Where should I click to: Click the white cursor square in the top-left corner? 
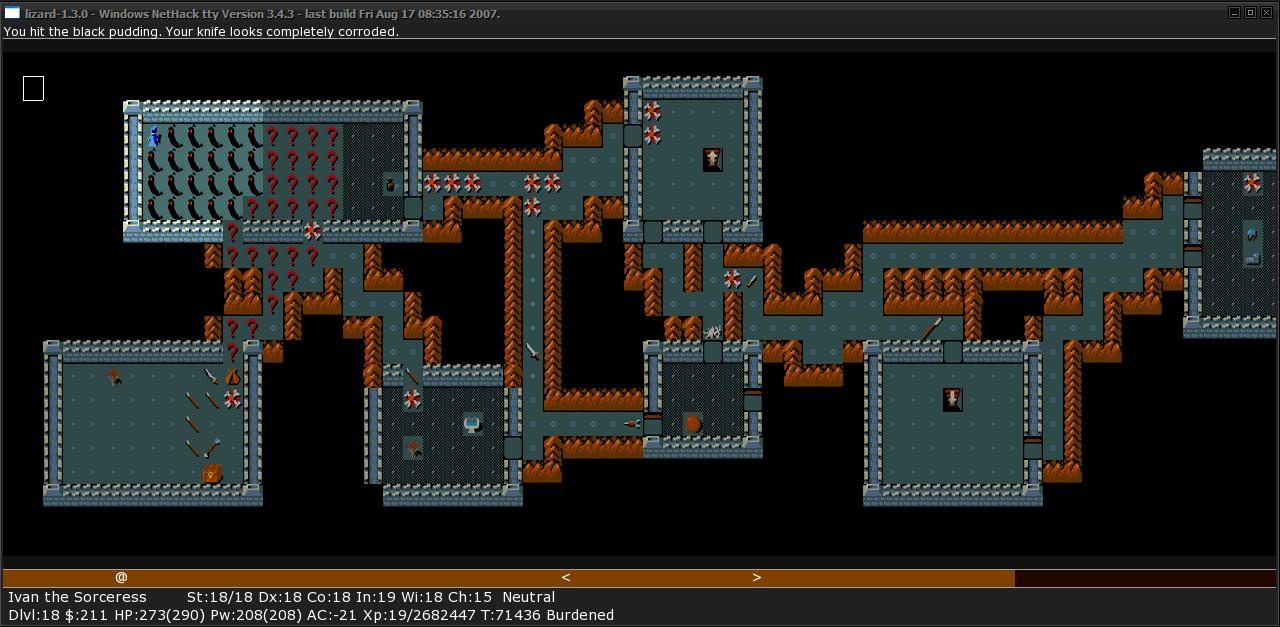pos(33,88)
